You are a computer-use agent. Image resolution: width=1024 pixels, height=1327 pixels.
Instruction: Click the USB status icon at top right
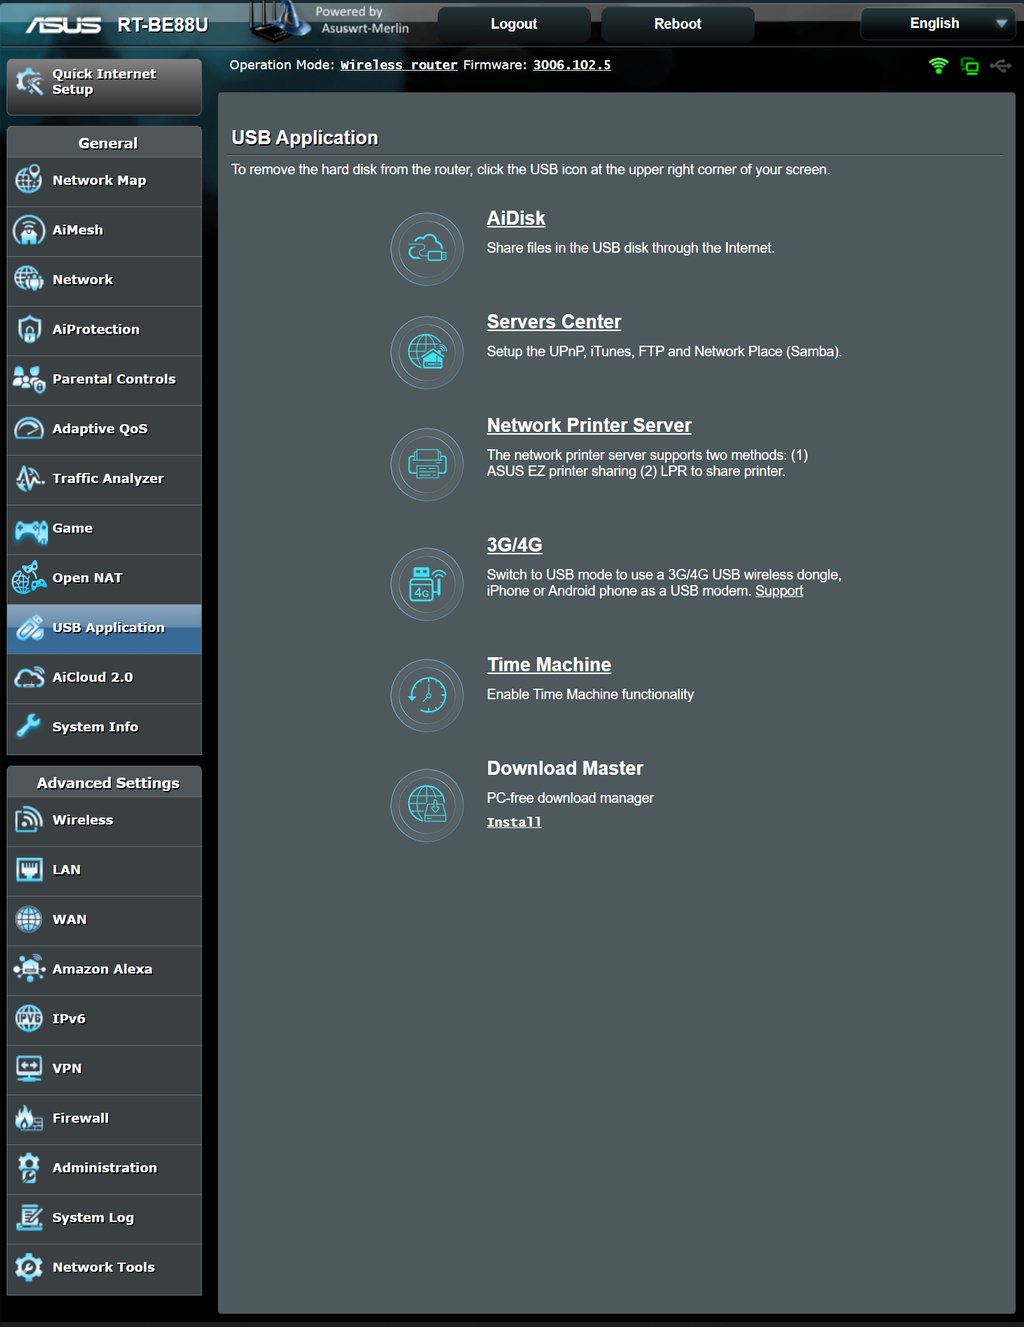pyautogui.click(x=1000, y=66)
